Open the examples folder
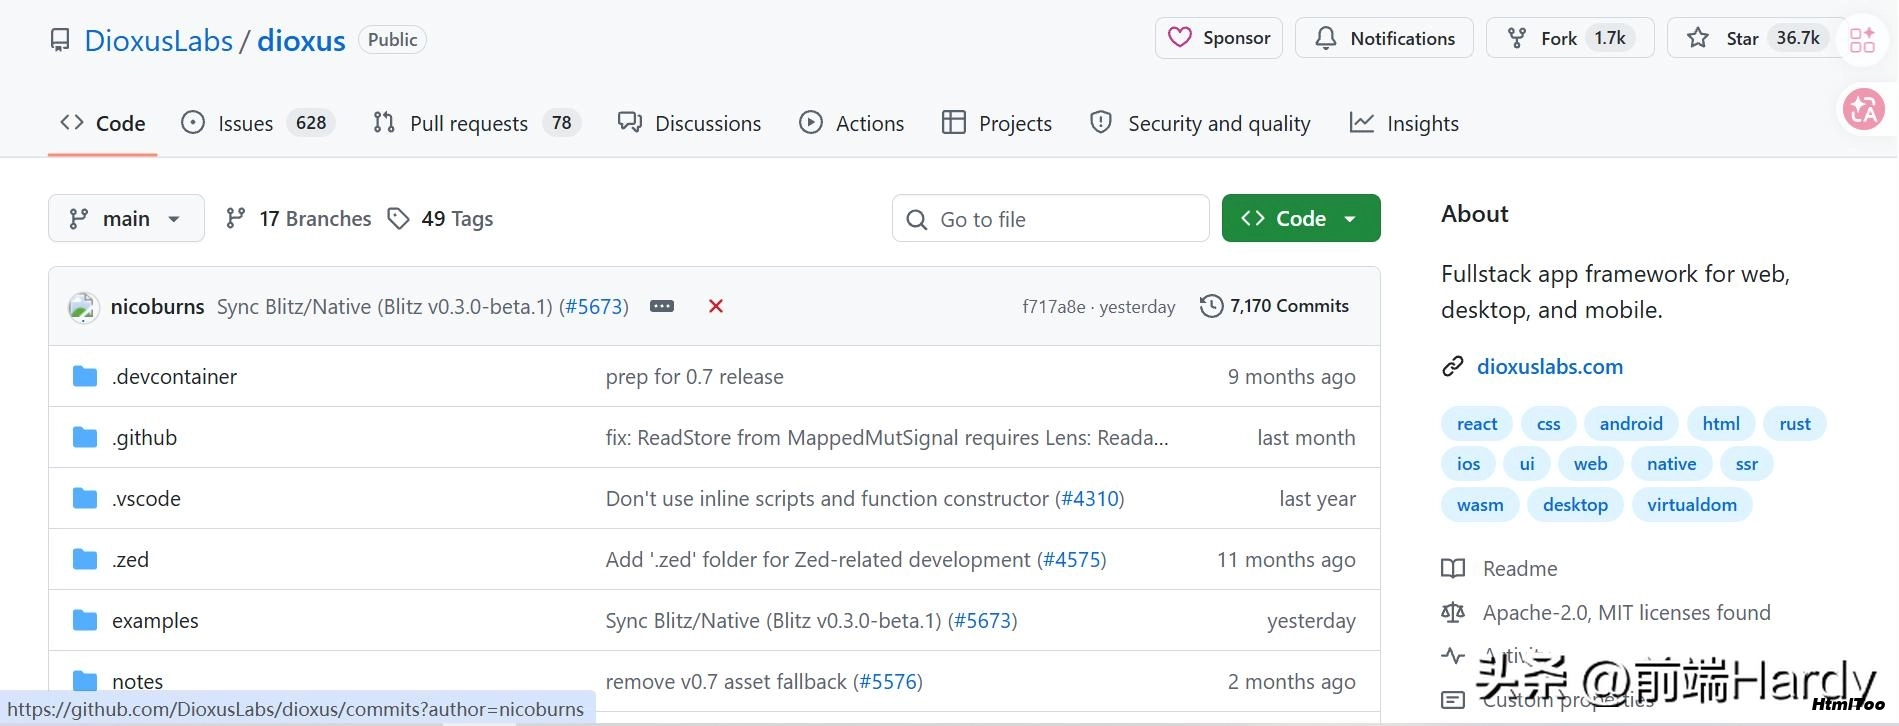 [155, 621]
